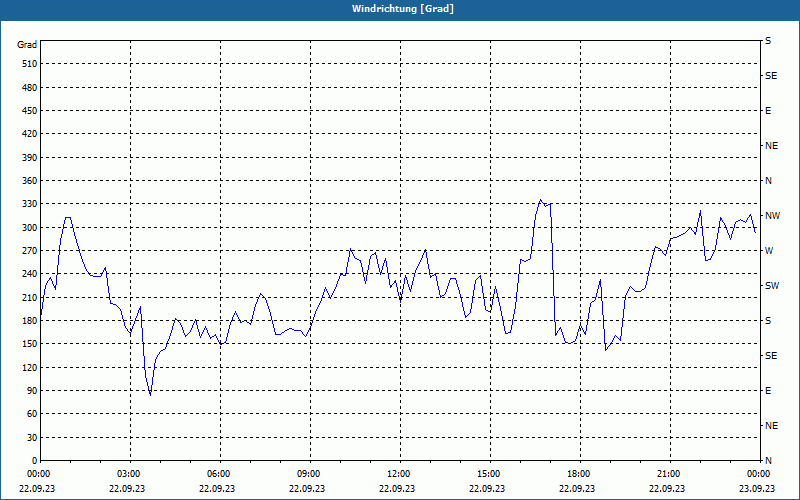Click the 510 y-axis value
This screenshot has height=500, width=800.
tap(29, 64)
